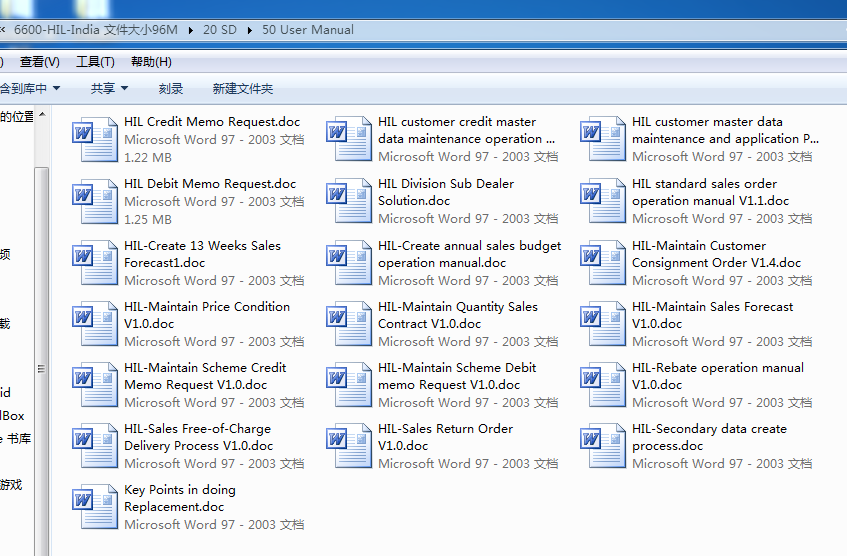The image size is (847, 556).
Task: Click file name HIL-Create 13 Weeks Sales Forecast1.doc
Action: pyautogui.click(x=203, y=254)
